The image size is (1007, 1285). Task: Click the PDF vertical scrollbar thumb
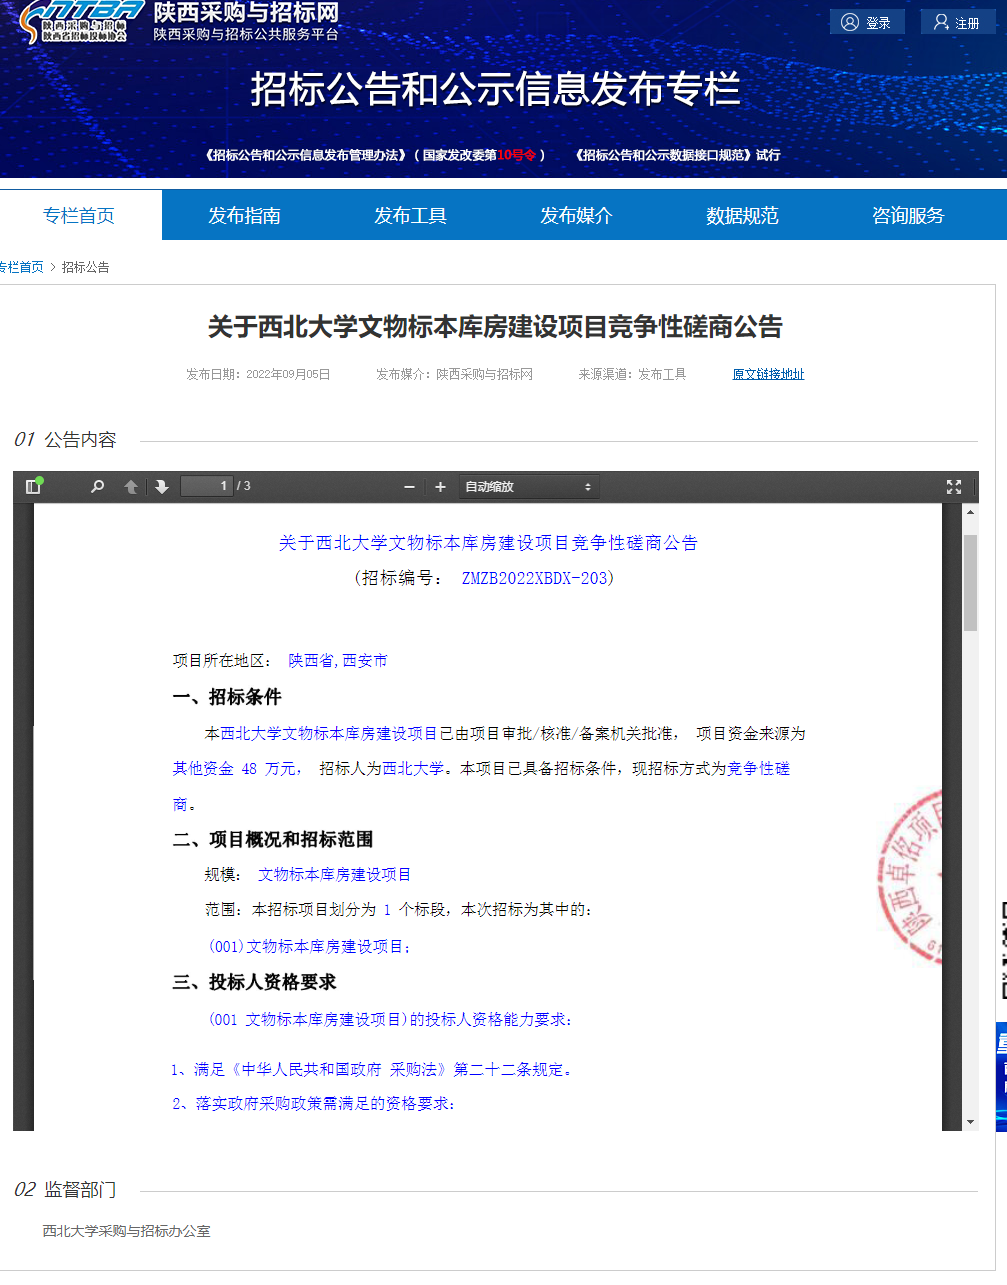[x=970, y=582]
